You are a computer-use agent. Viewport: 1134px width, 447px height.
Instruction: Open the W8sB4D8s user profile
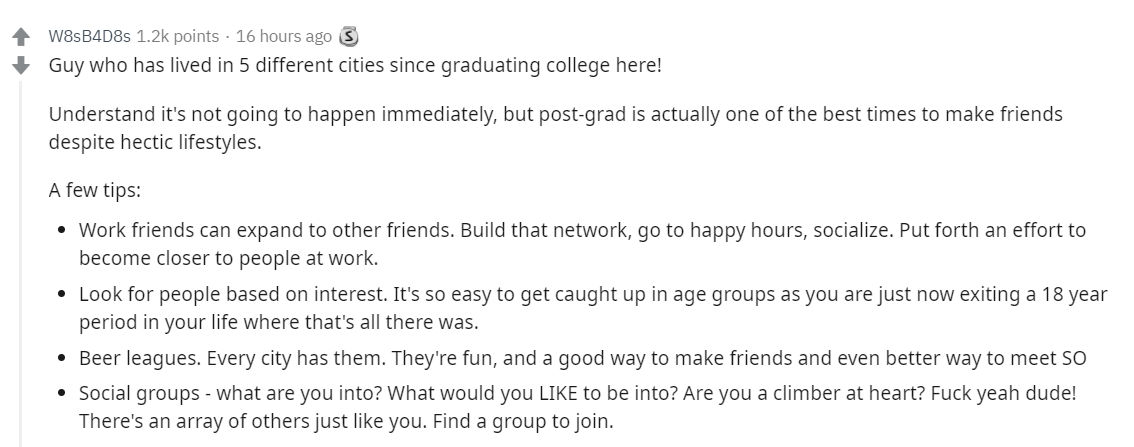click(x=90, y=36)
